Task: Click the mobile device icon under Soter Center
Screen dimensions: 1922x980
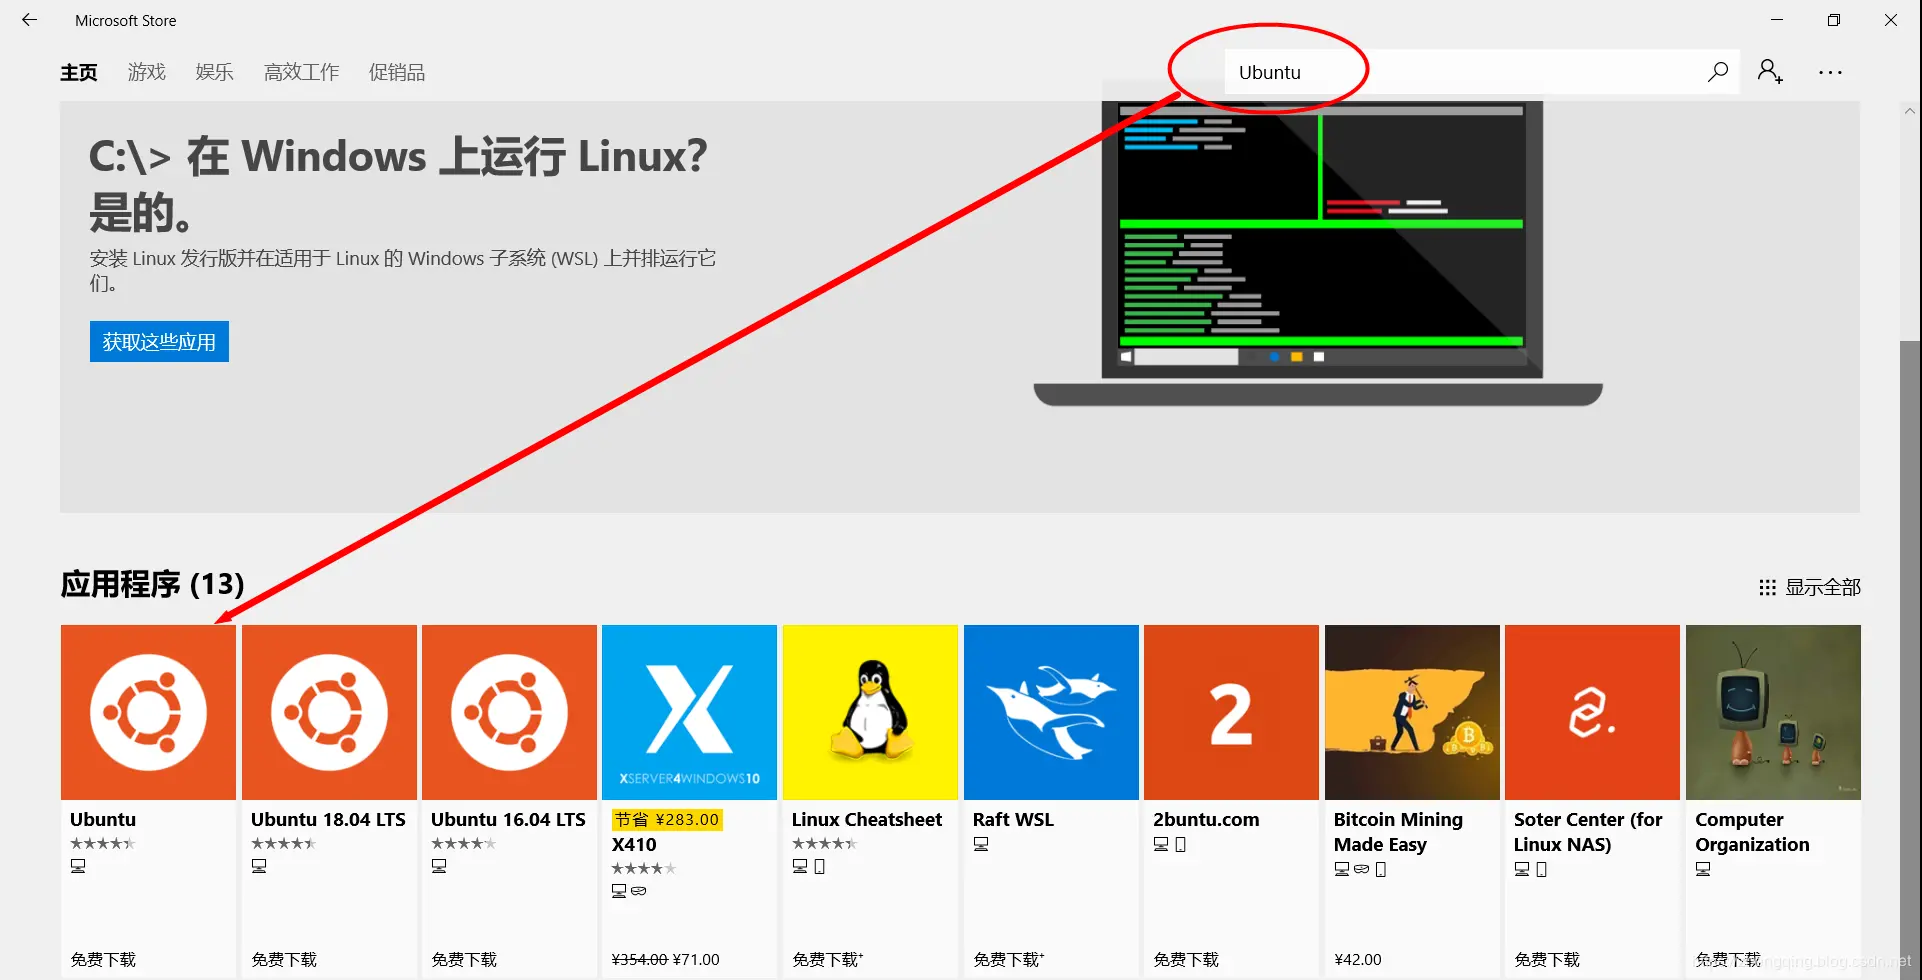Action: [1542, 869]
